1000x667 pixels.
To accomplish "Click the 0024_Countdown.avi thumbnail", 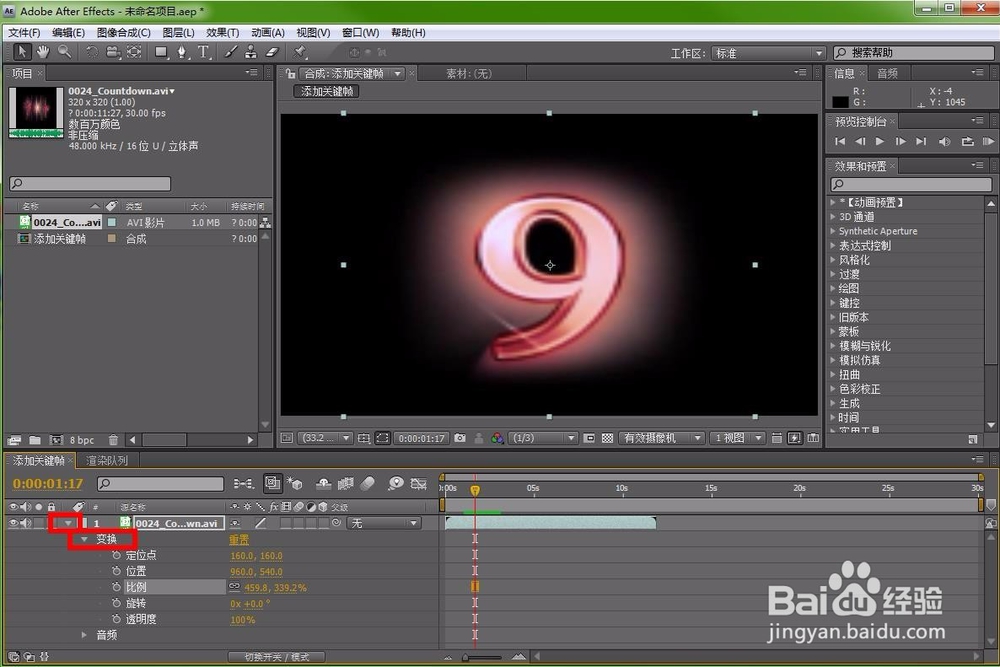I will pyautogui.click(x=36, y=112).
